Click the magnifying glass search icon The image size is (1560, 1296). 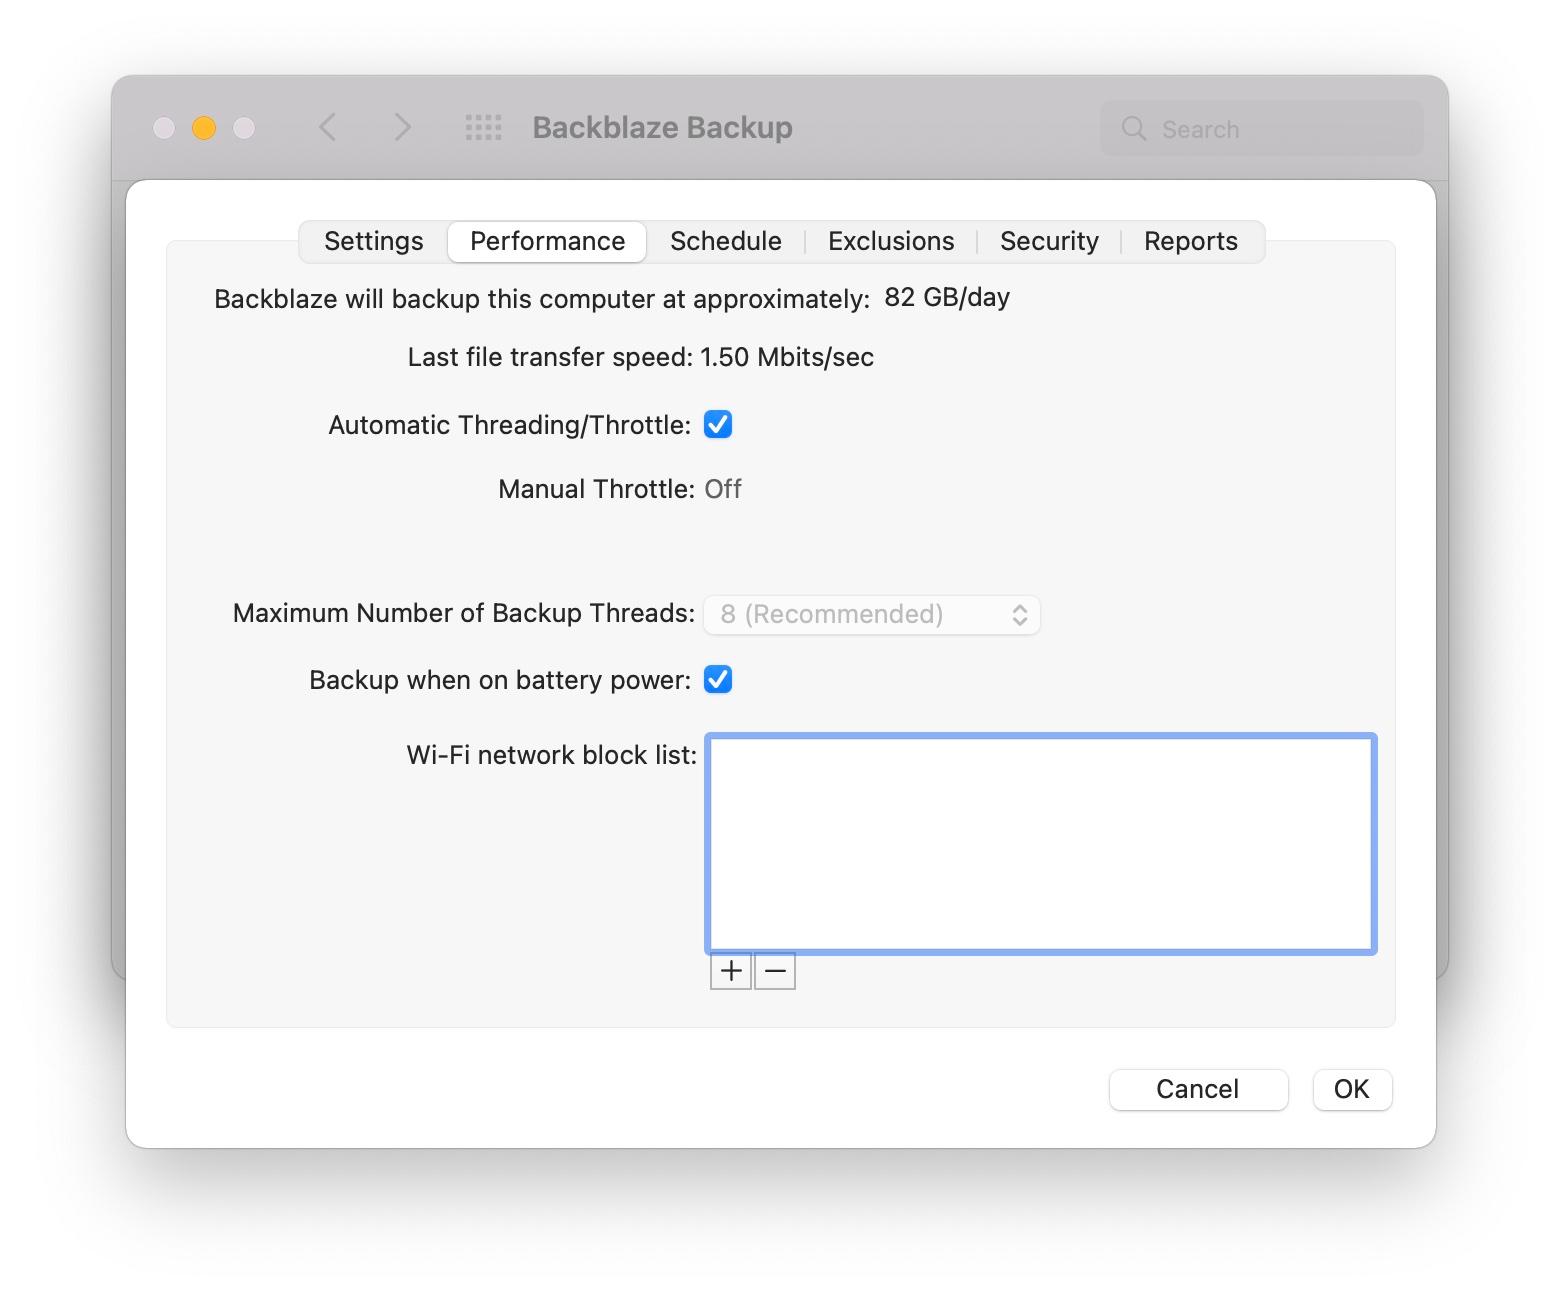[1134, 128]
